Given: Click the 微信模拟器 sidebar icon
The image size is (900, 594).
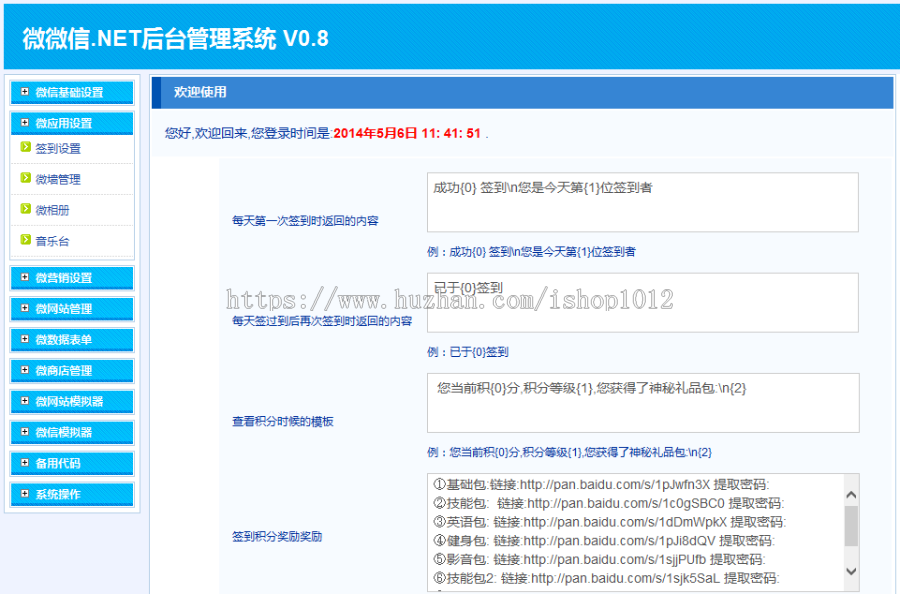Looking at the screenshot, I should click(x=23, y=432).
